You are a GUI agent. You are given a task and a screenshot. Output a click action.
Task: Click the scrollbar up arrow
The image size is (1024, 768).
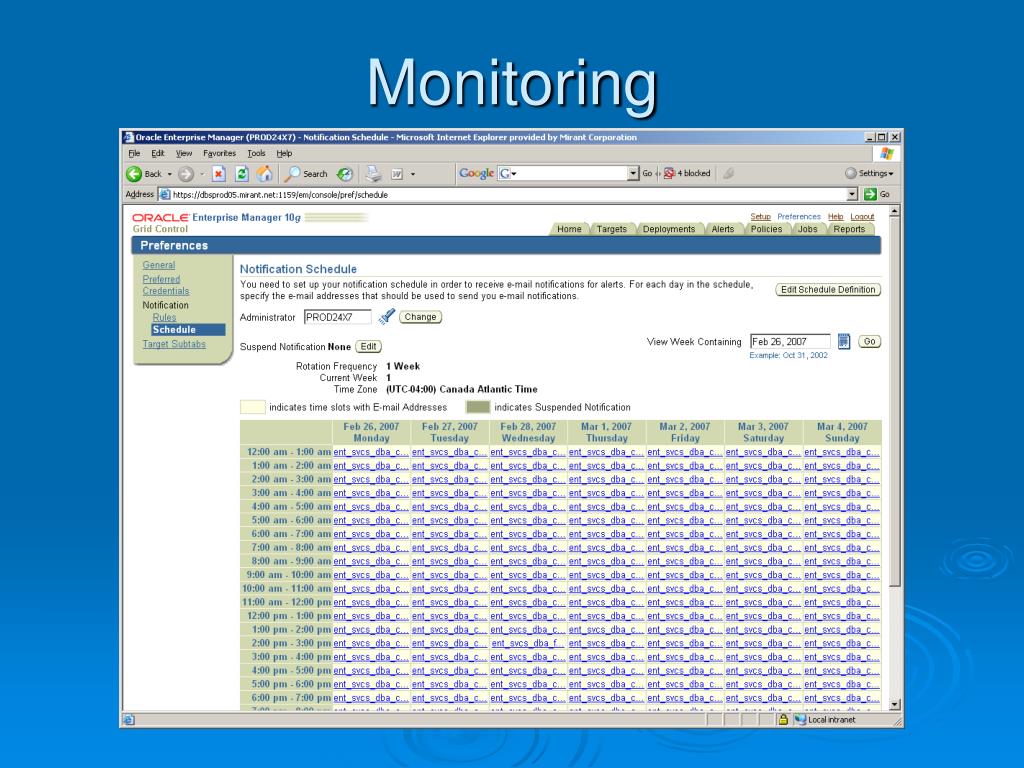895,211
